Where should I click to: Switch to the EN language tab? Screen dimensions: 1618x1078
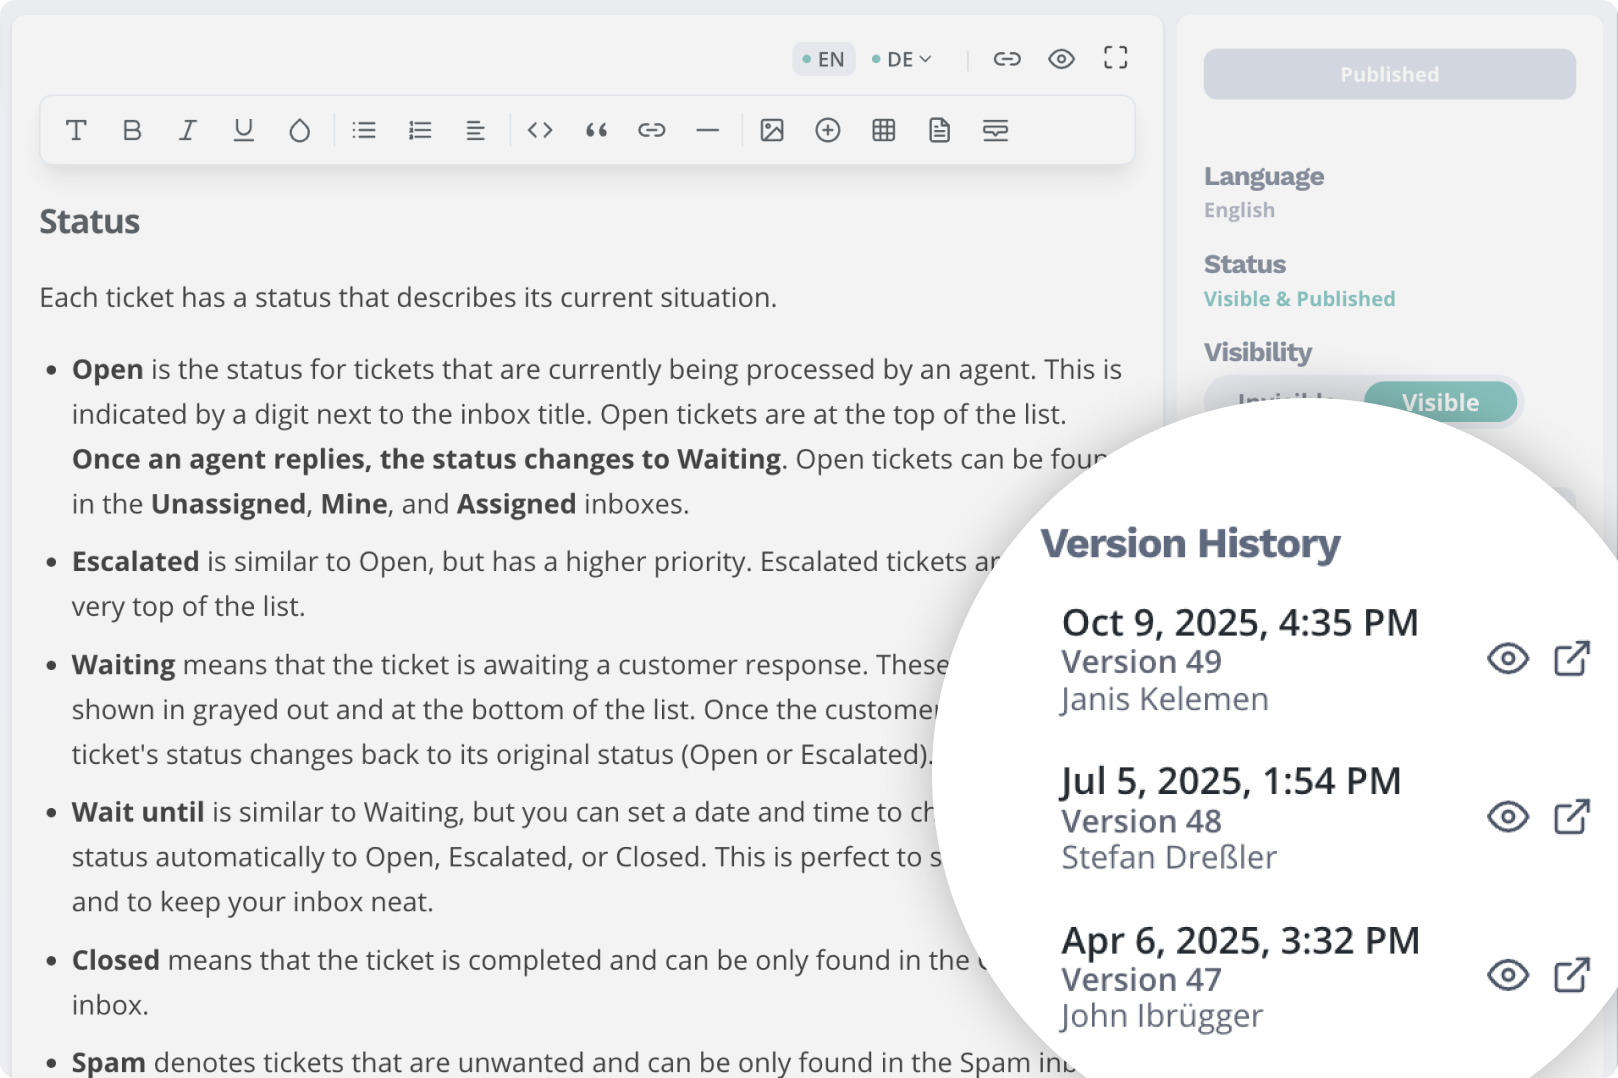point(823,59)
